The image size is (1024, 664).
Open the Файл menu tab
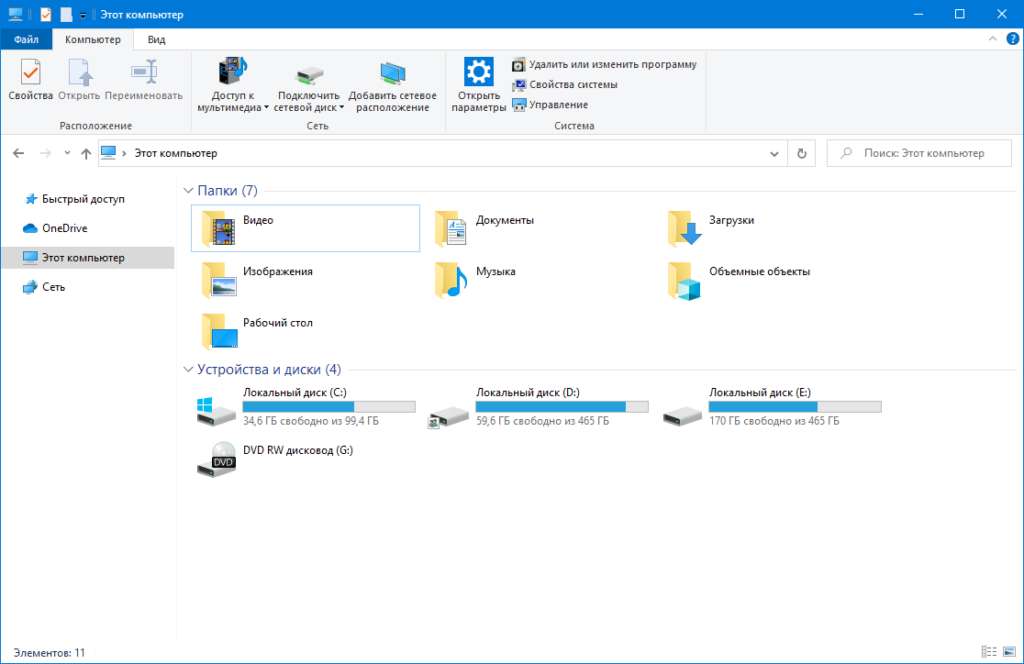(x=27, y=39)
